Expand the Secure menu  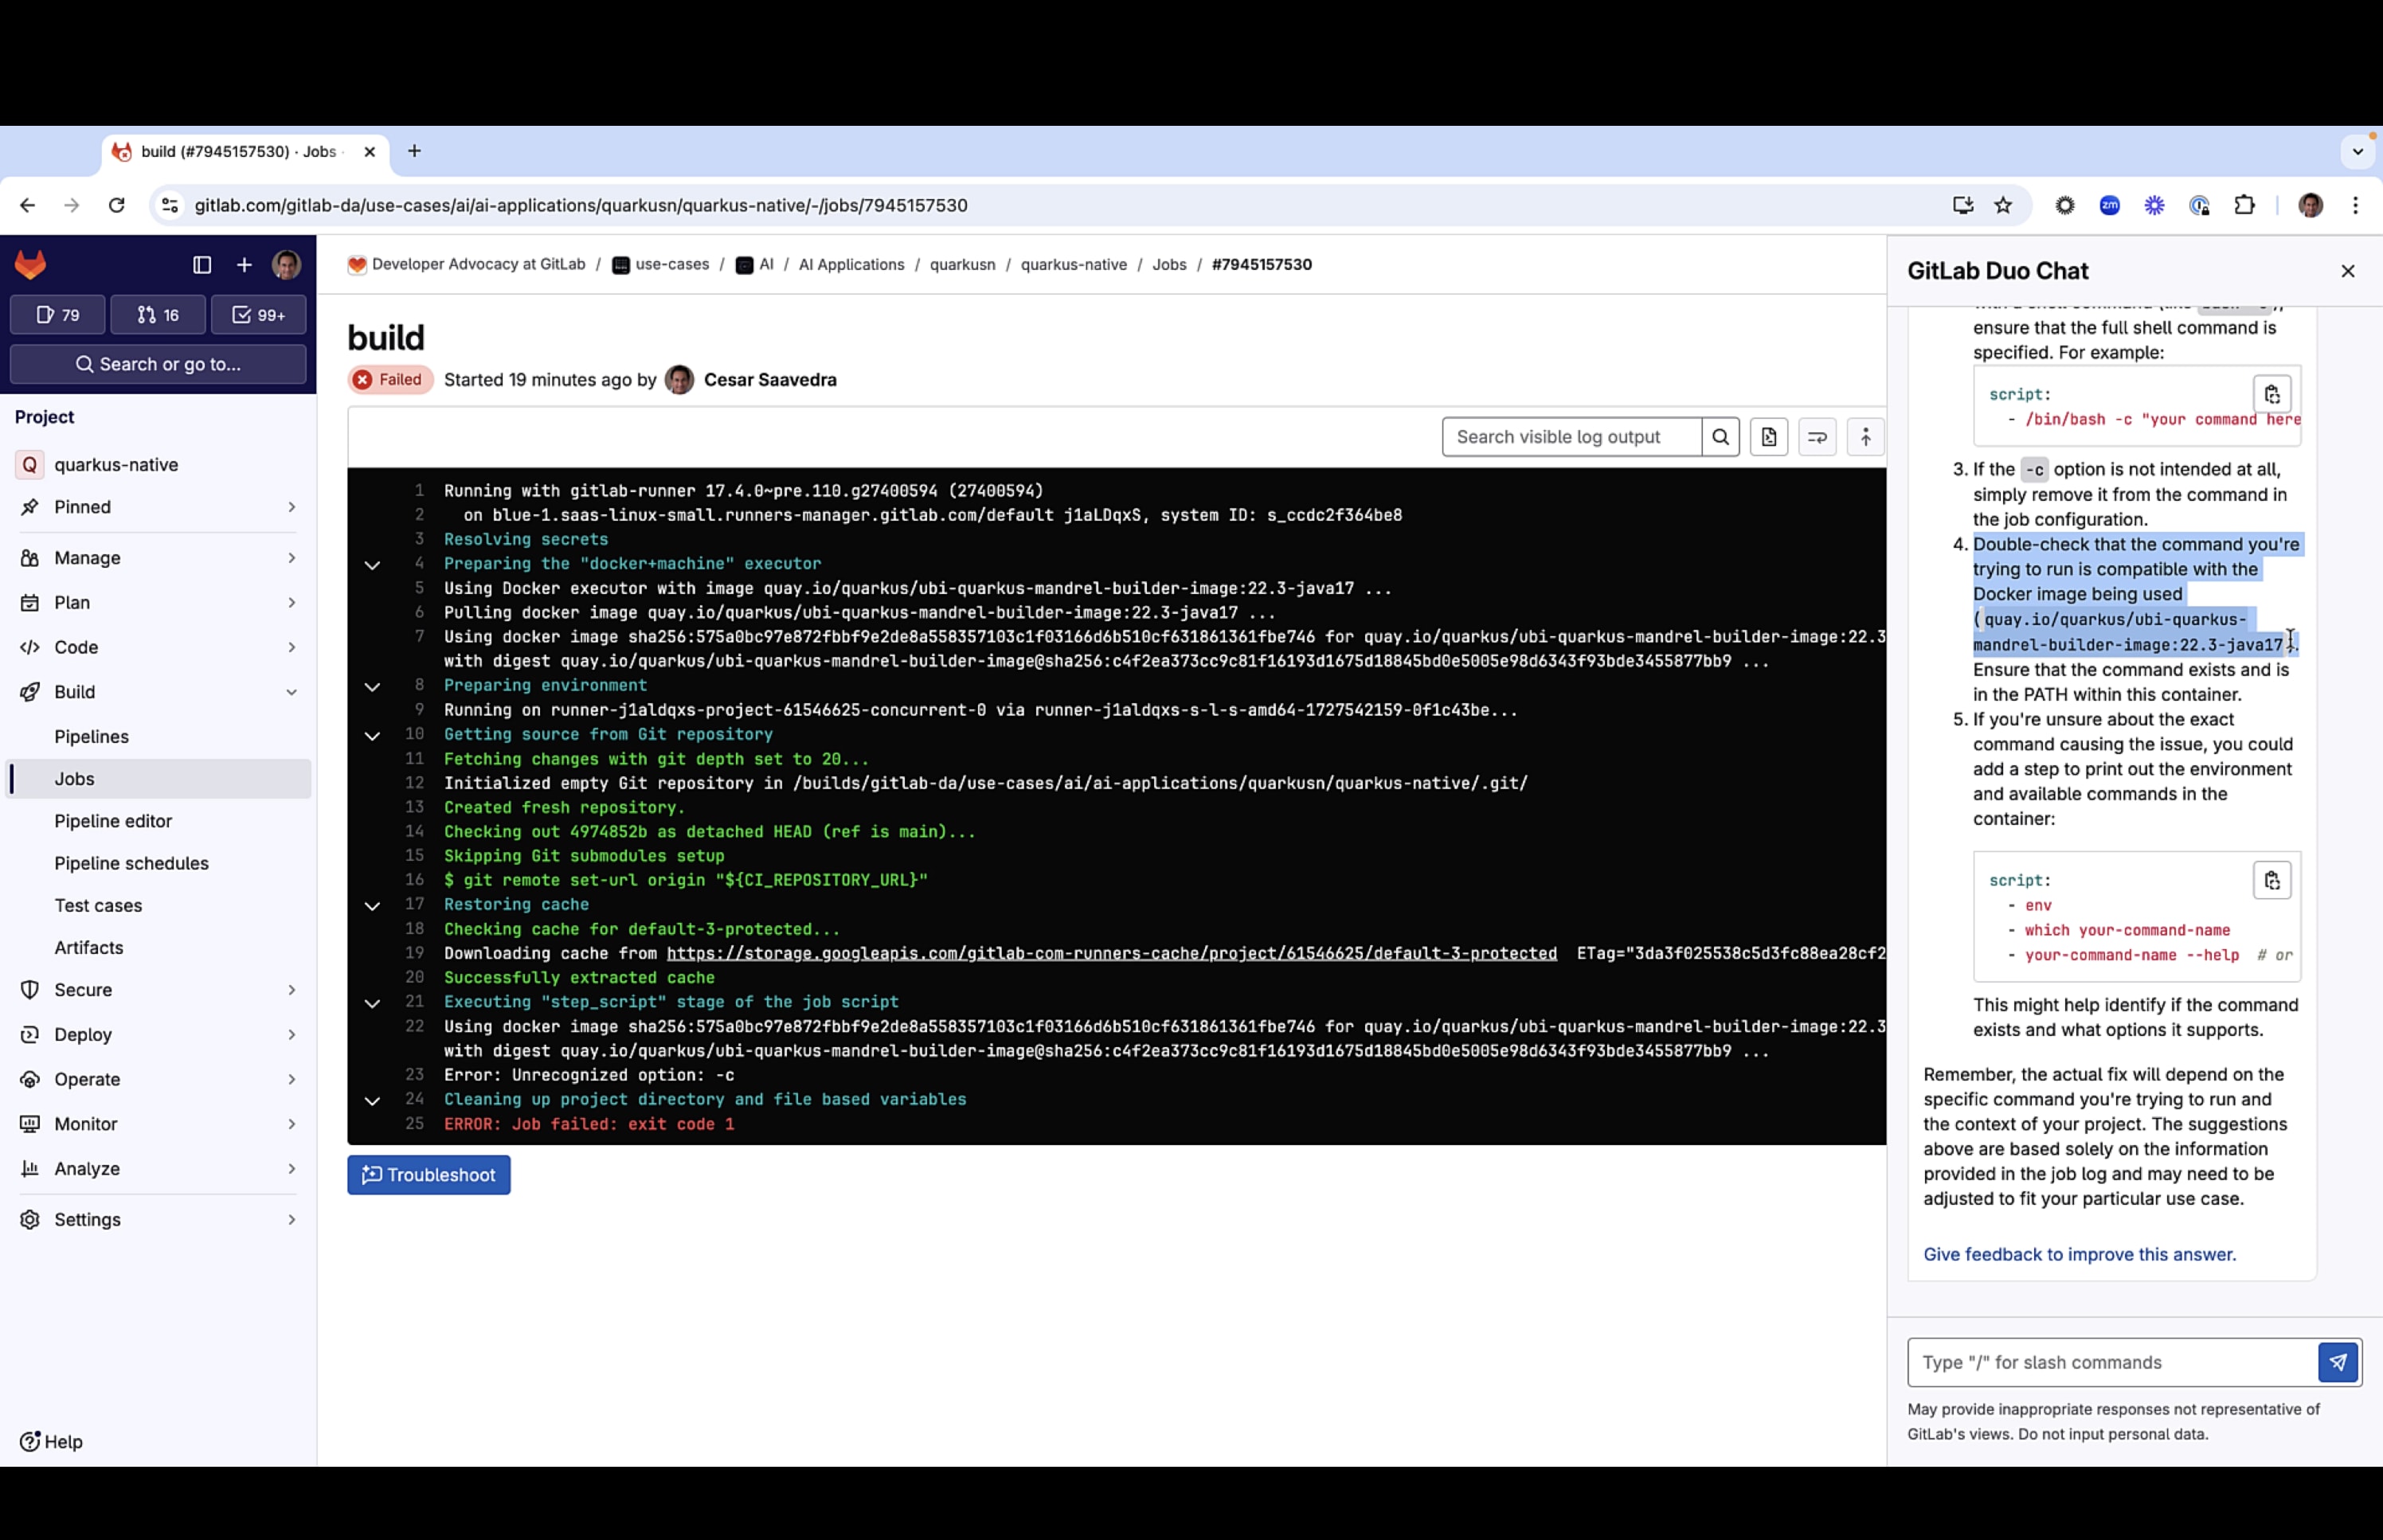(158, 990)
